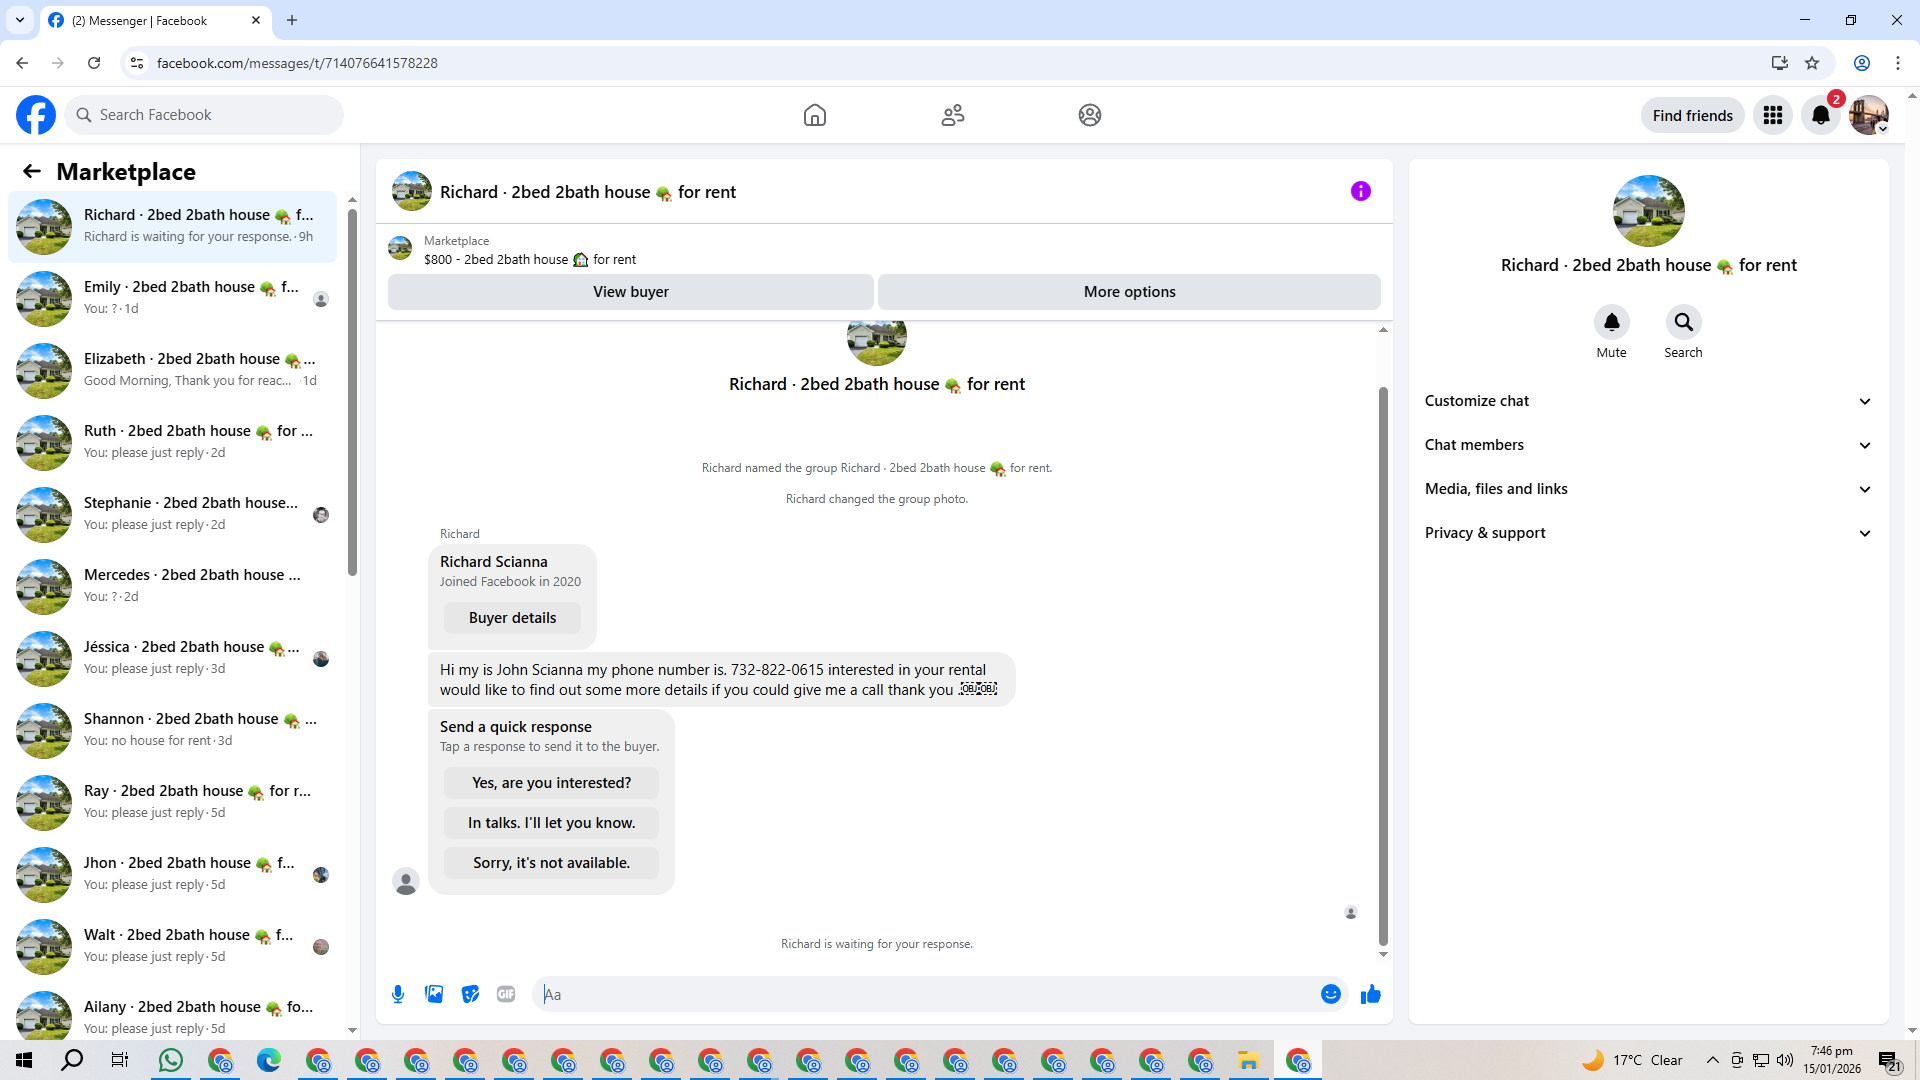Go to Facebook Home tab
Screen dimensions: 1920x1080
point(815,115)
